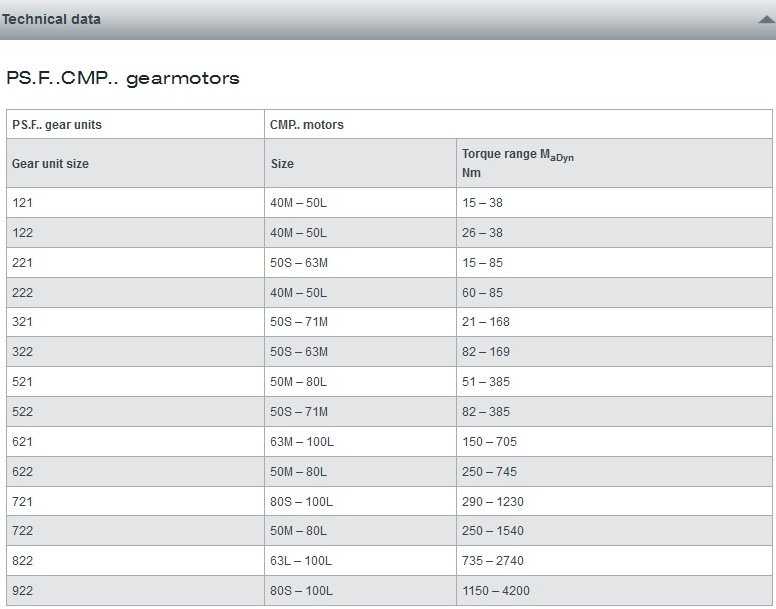The width and height of the screenshot is (776, 609).
Task: Select gear unit size 222 cell
Action: pyautogui.click(x=136, y=292)
